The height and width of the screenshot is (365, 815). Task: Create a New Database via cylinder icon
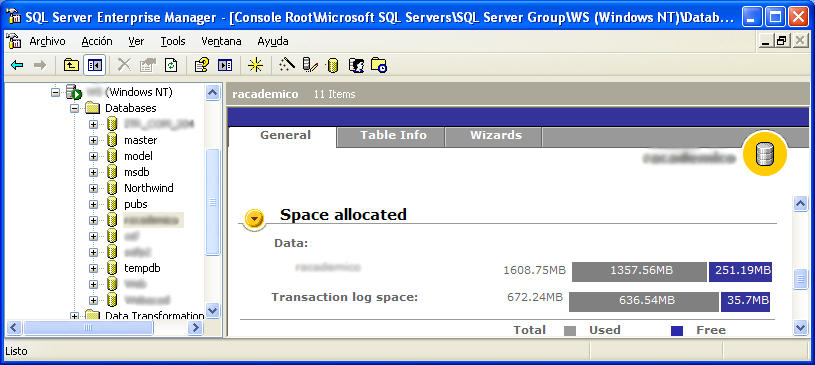(x=333, y=65)
